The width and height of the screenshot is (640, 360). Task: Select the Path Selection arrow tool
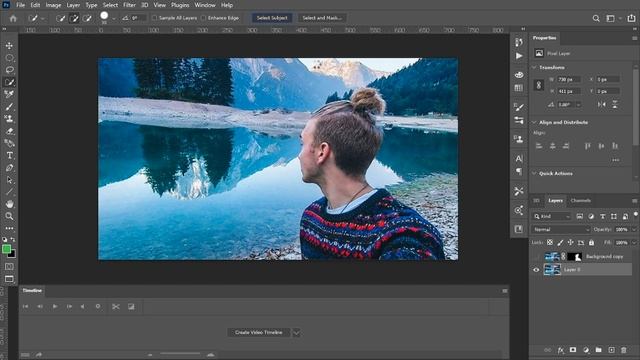point(9,180)
